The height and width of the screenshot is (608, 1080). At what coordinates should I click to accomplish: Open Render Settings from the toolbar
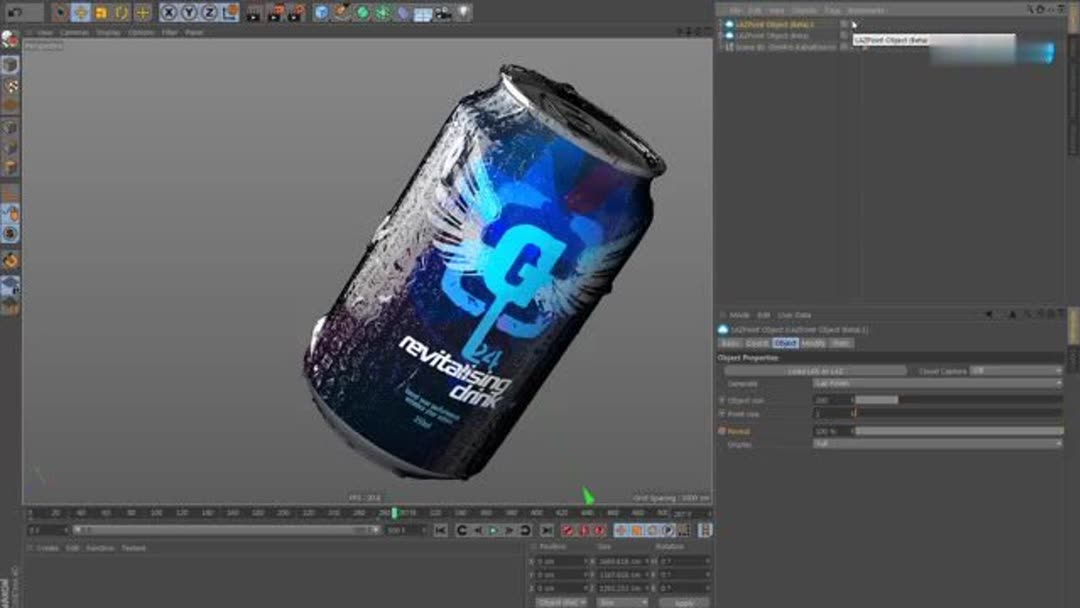[x=320, y=13]
